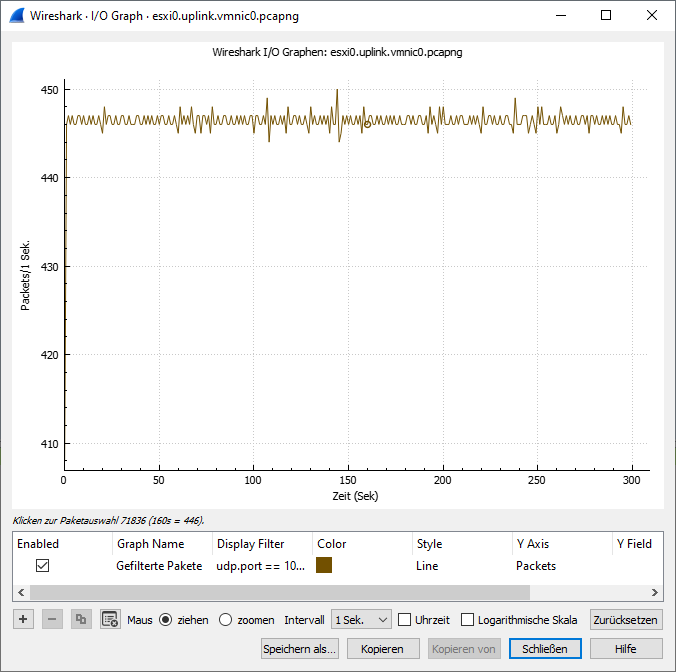
Task: Open Hilfe button
Action: (626, 649)
